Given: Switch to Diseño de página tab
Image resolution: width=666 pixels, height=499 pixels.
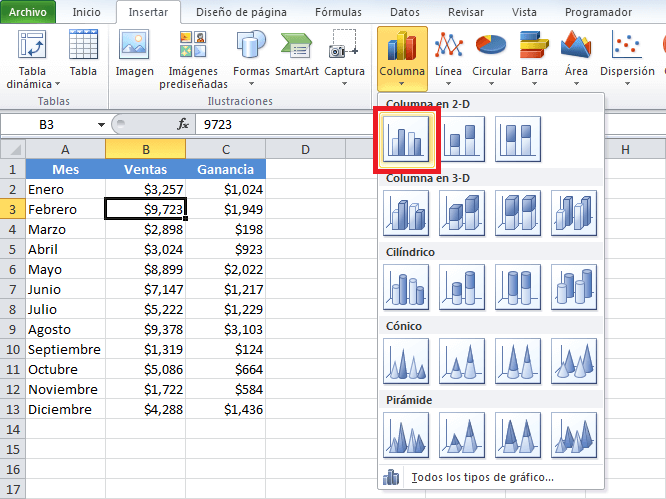Looking at the screenshot, I should 241,12.
